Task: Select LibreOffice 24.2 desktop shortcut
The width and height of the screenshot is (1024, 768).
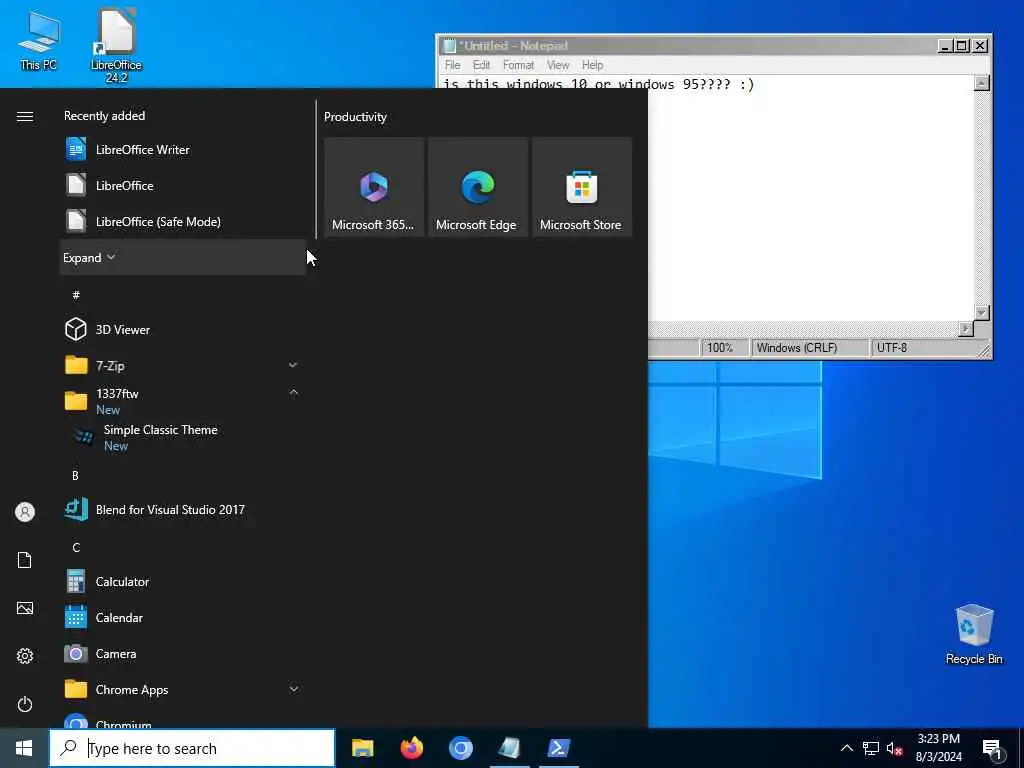Action: (x=116, y=46)
